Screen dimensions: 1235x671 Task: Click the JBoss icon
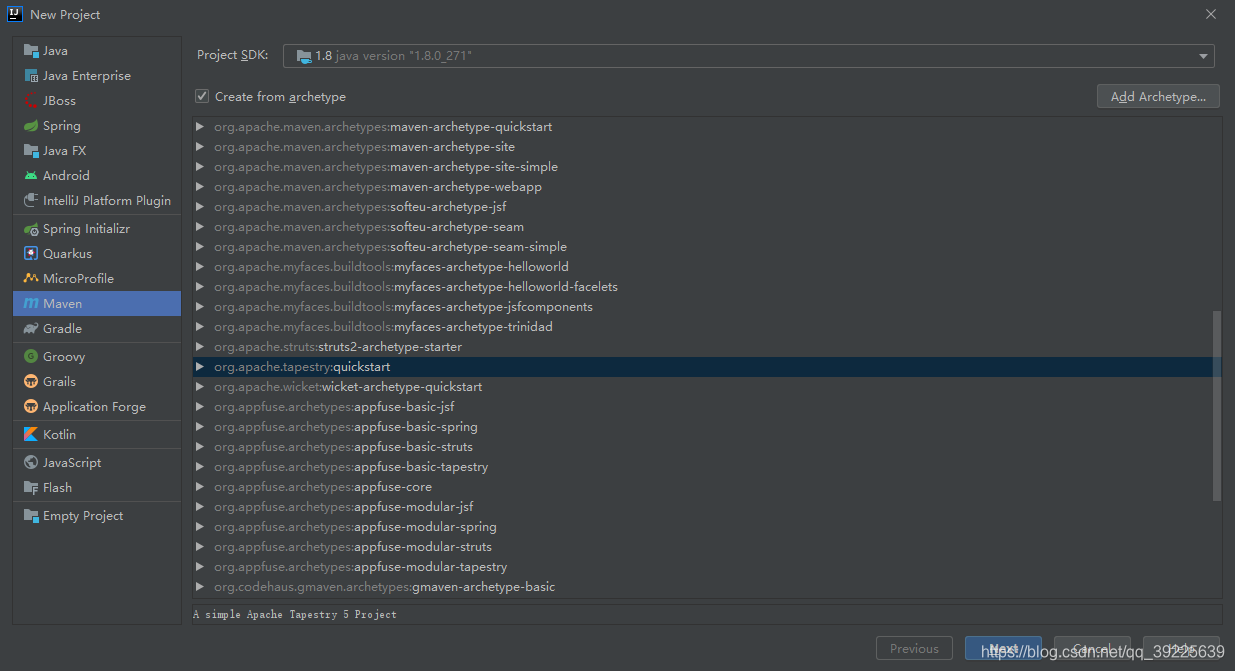(x=31, y=101)
